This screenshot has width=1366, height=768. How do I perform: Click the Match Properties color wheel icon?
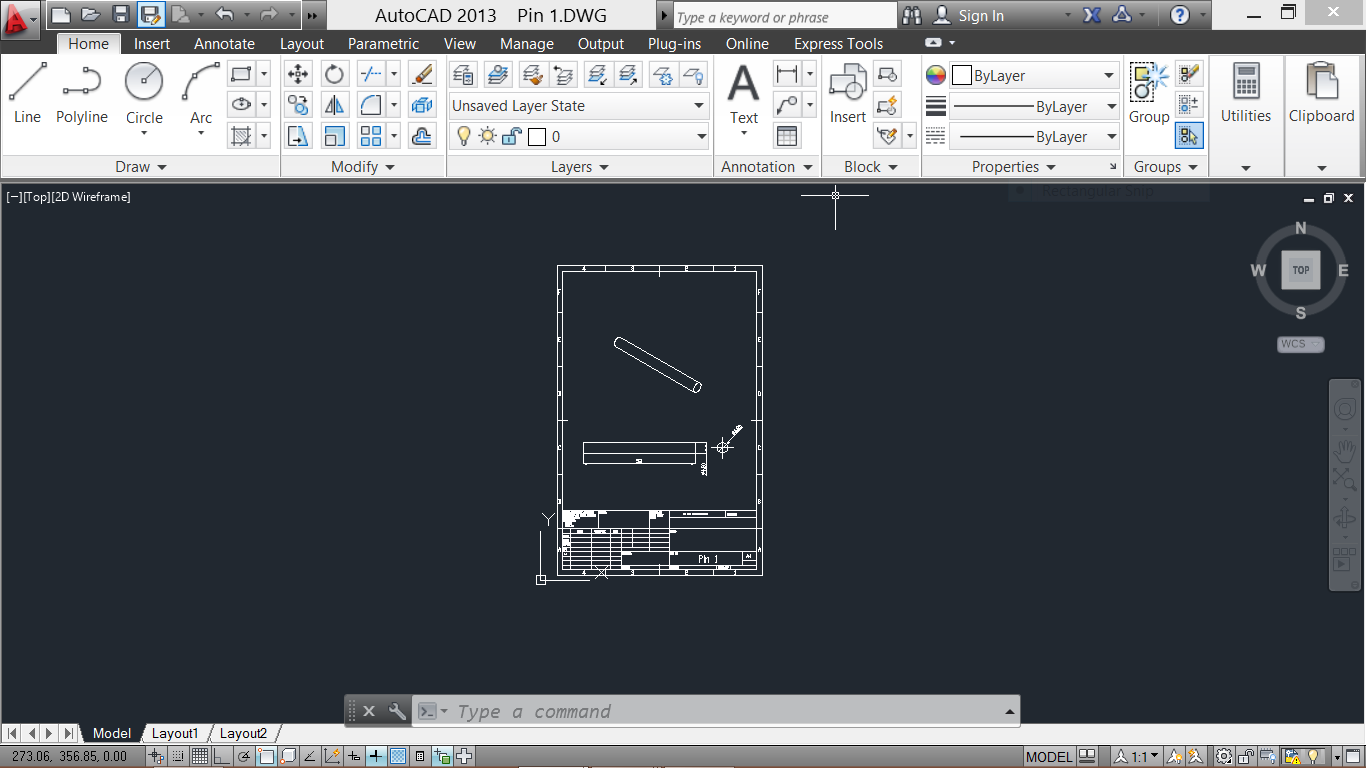pos(935,75)
